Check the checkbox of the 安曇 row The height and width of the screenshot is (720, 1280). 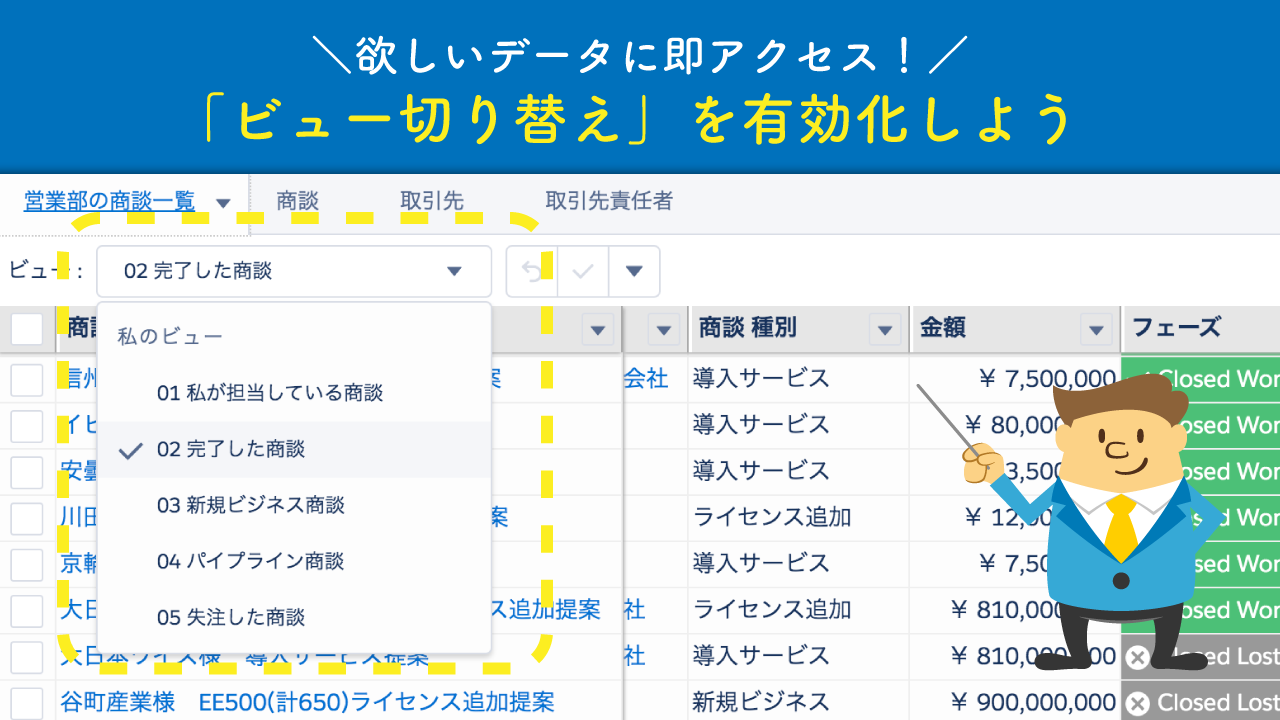(27, 472)
